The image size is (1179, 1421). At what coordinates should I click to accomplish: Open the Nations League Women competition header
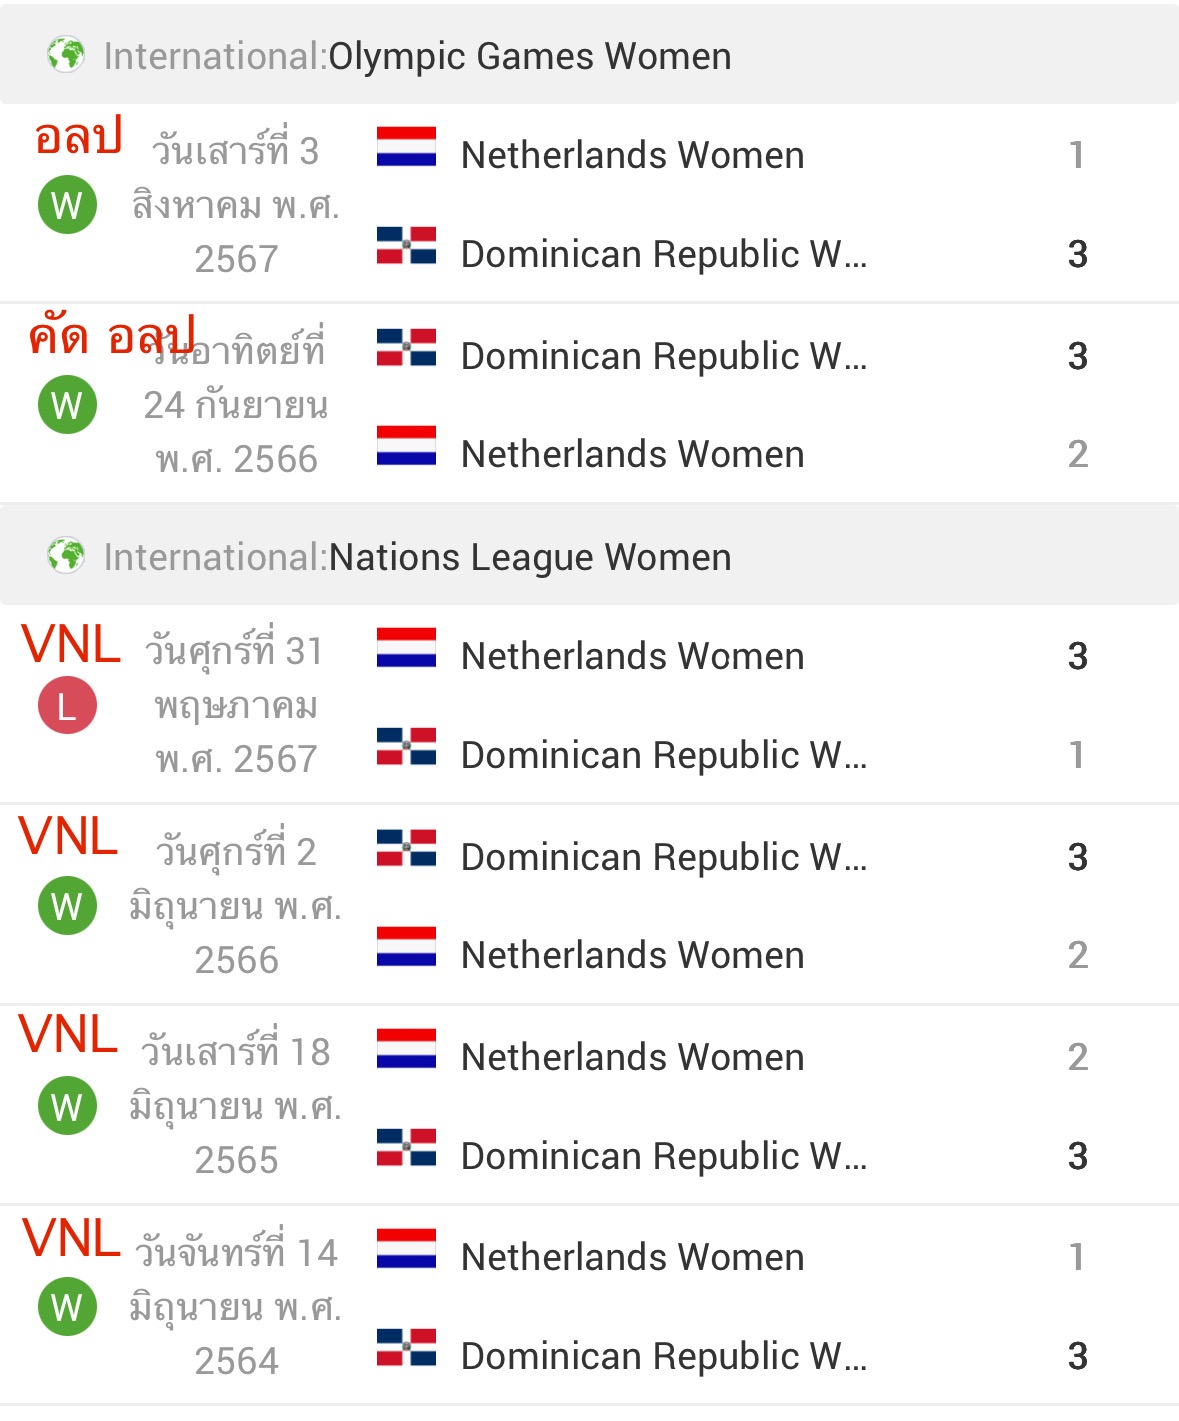coord(589,555)
